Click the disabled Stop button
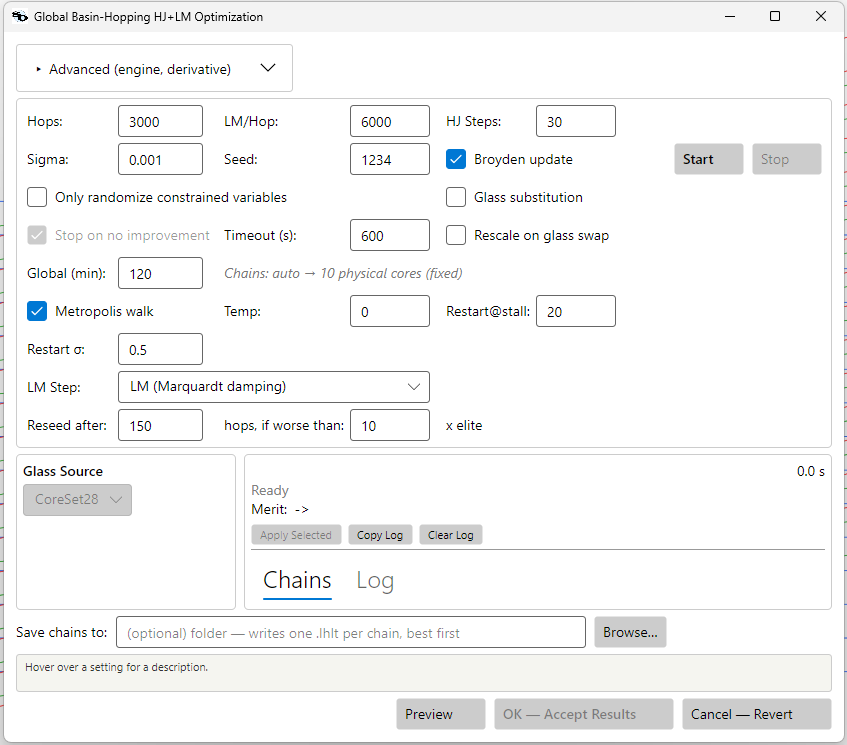This screenshot has width=847, height=745. pyautogui.click(x=786, y=159)
